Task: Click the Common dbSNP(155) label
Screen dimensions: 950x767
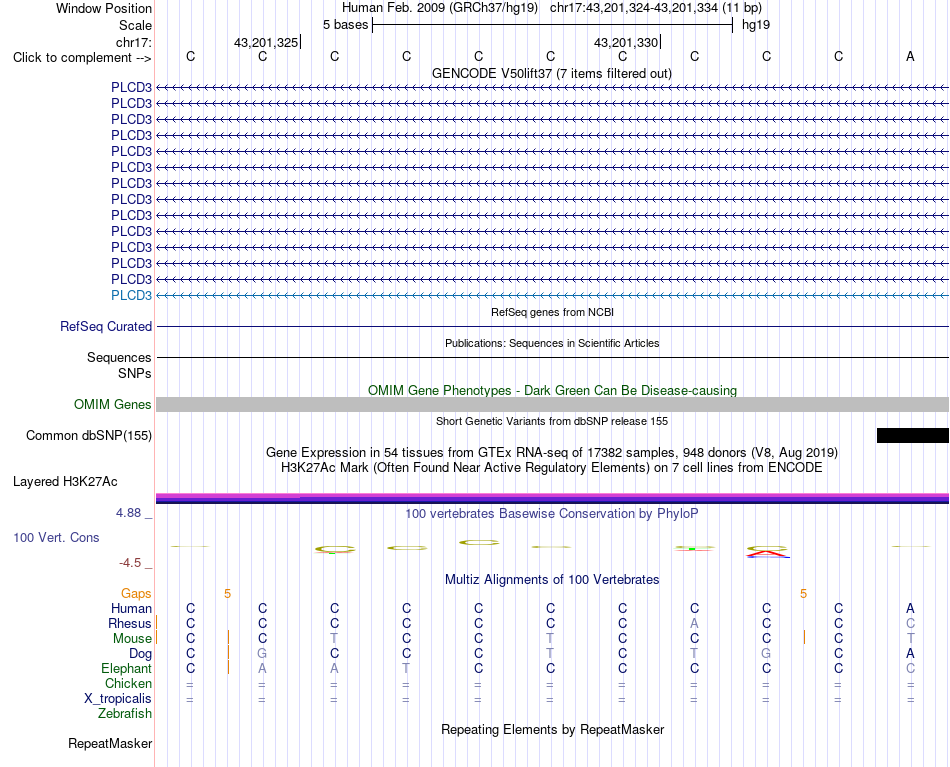Action: click(88, 436)
